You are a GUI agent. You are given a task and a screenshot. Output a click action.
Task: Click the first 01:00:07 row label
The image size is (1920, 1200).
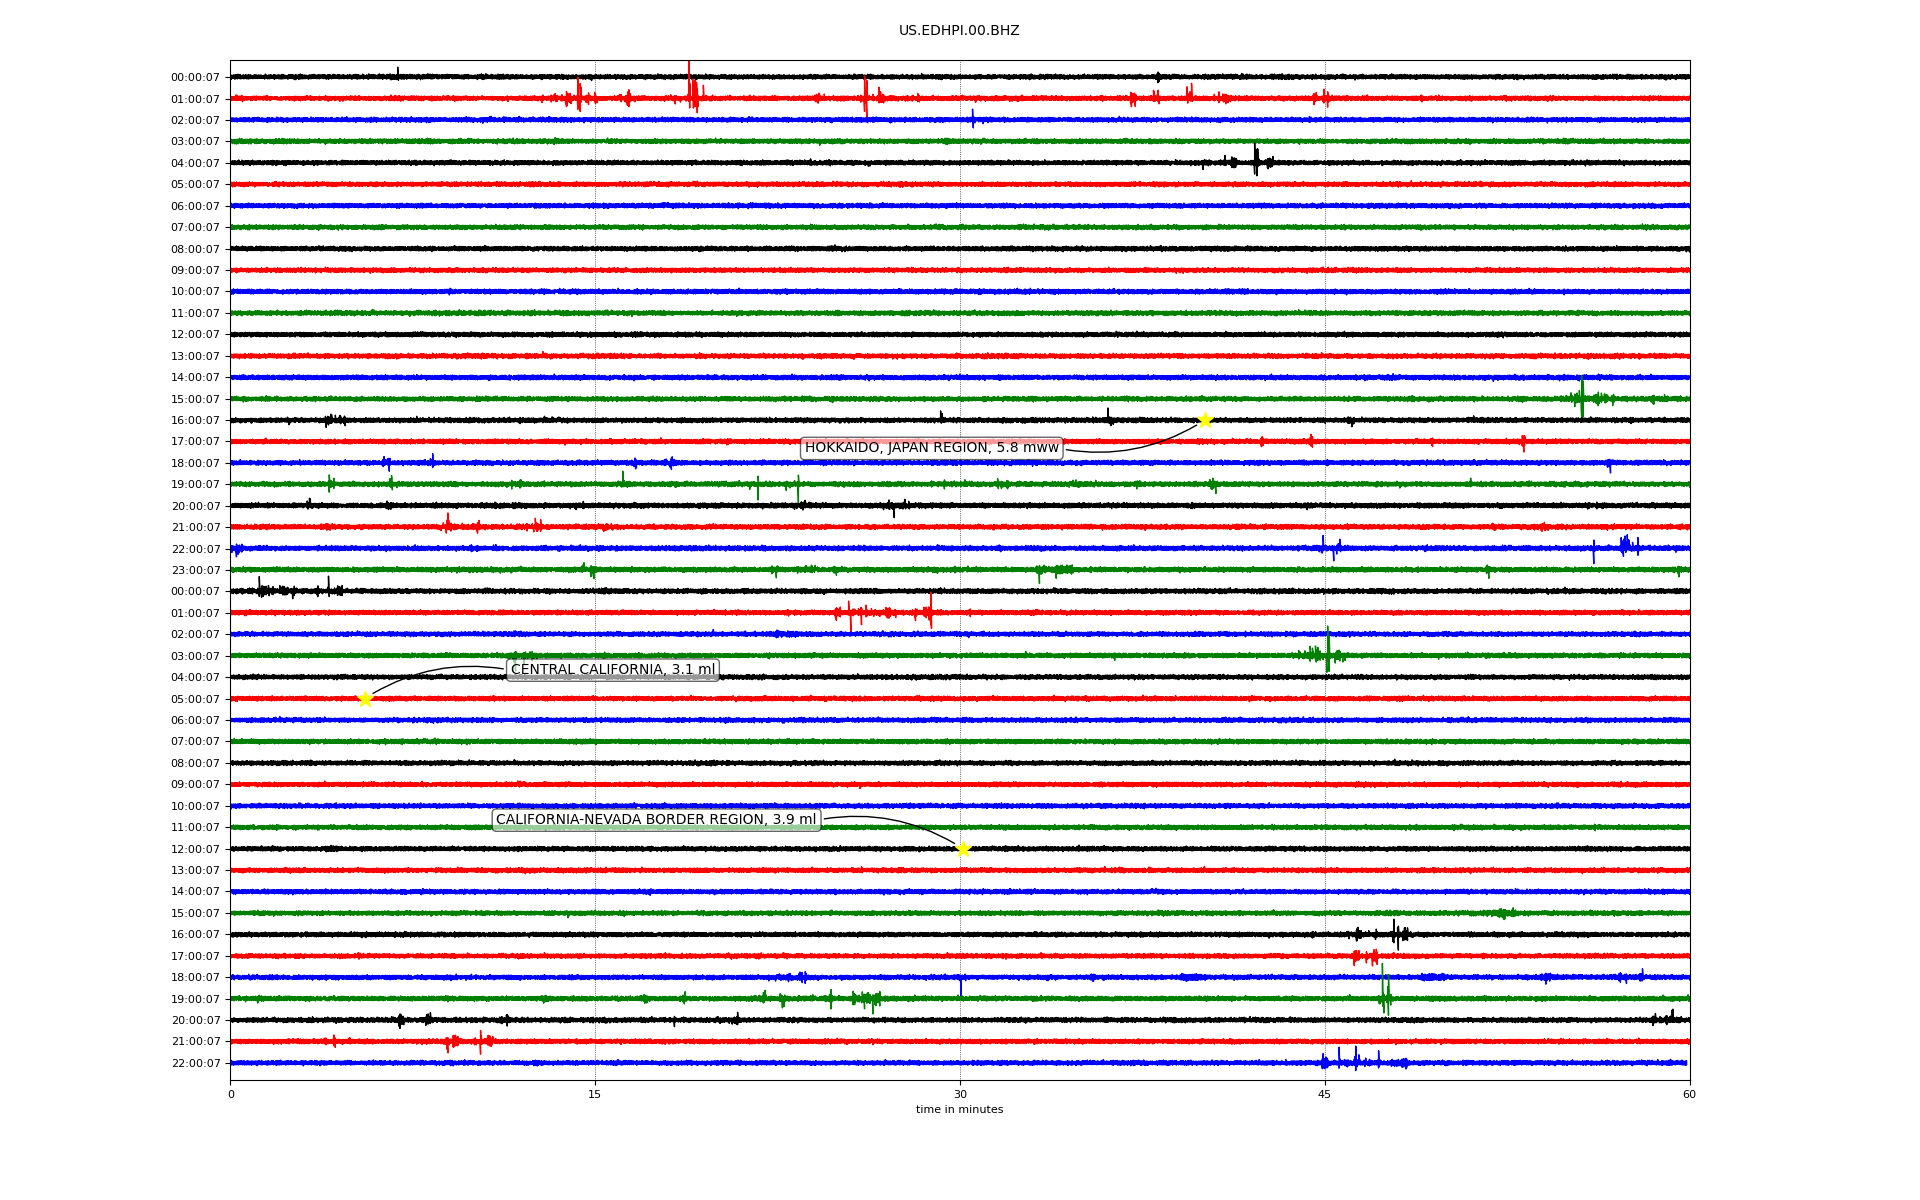[x=195, y=99]
